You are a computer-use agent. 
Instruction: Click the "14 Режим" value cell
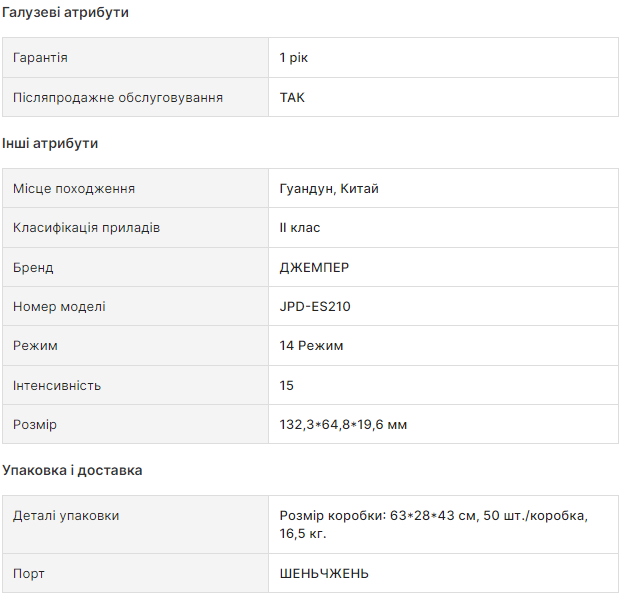click(312, 346)
